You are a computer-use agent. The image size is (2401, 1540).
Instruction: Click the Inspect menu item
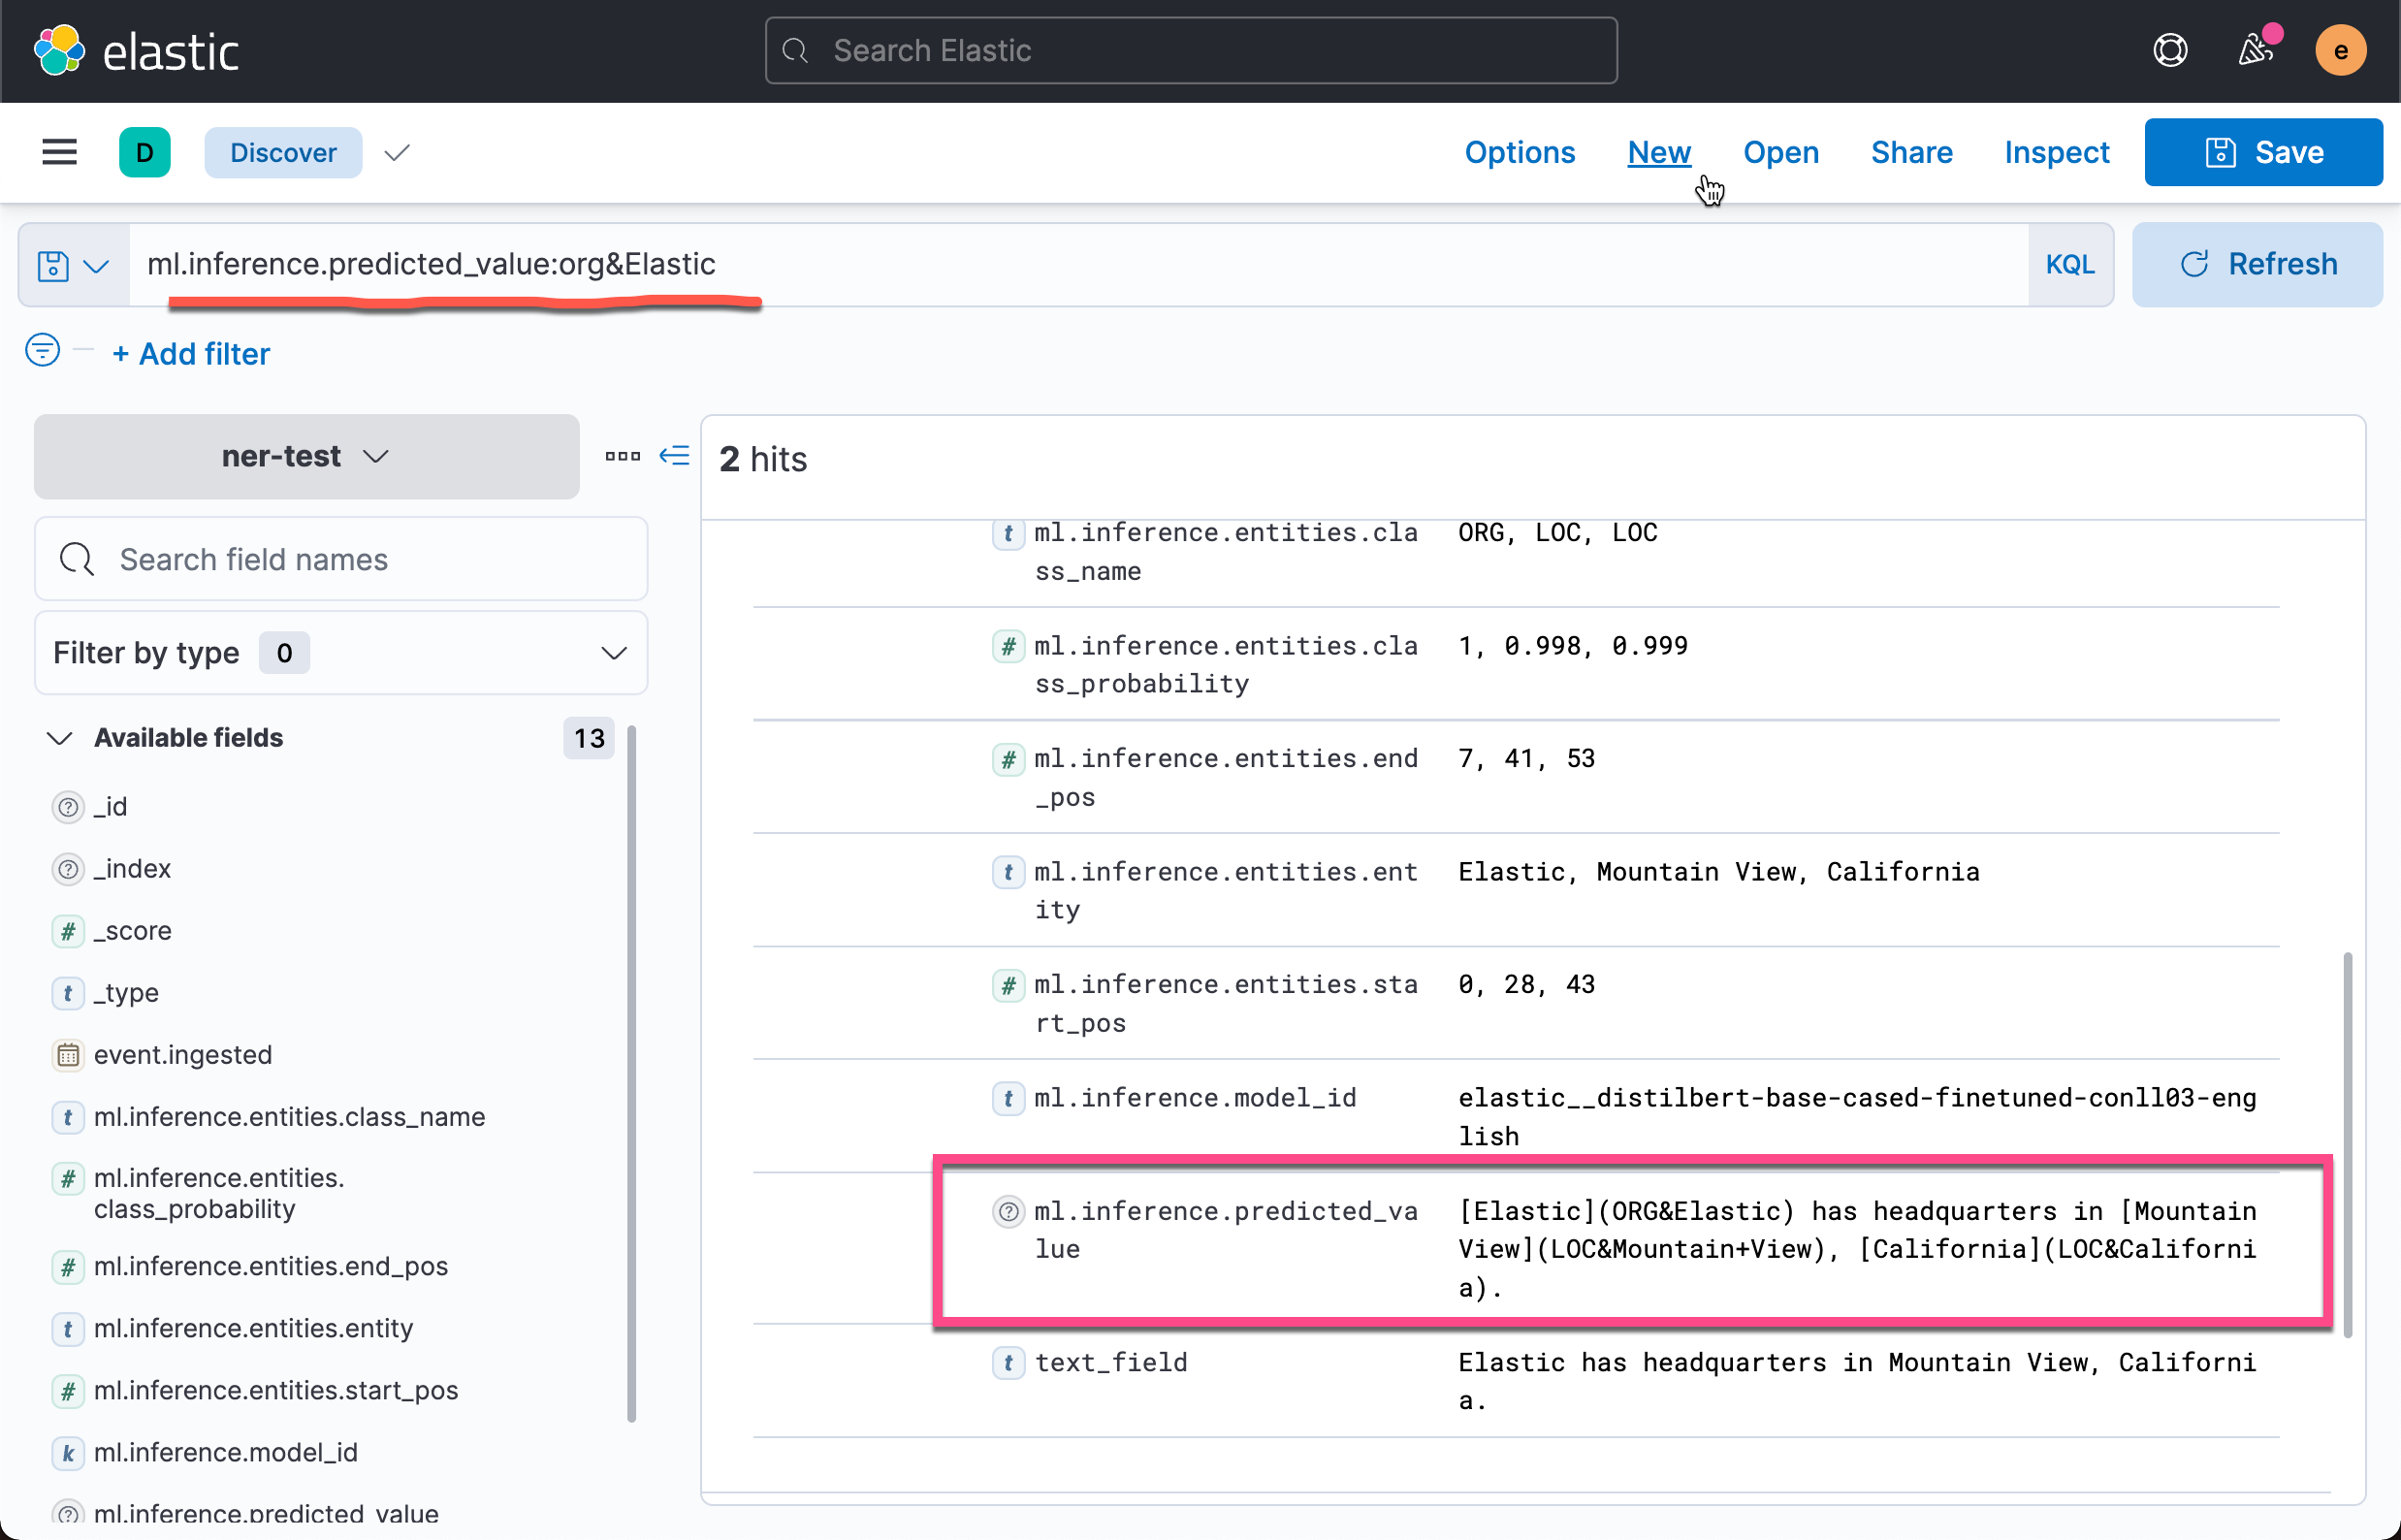[x=2056, y=152]
